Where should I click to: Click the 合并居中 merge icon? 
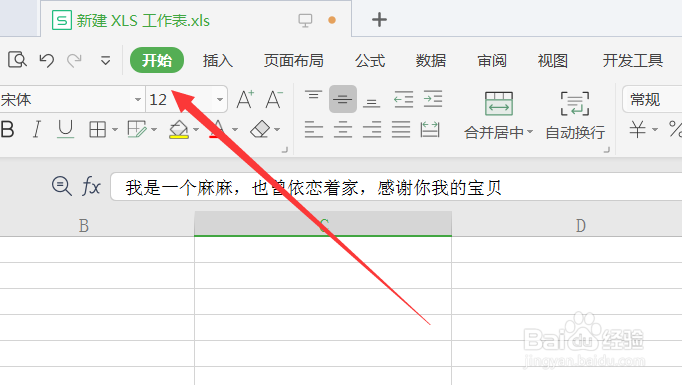(499, 103)
